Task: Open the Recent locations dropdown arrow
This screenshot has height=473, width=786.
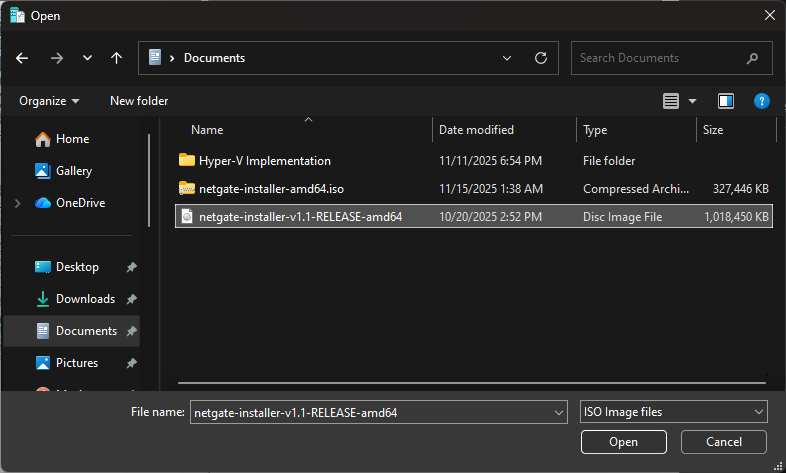Action: click(87, 58)
